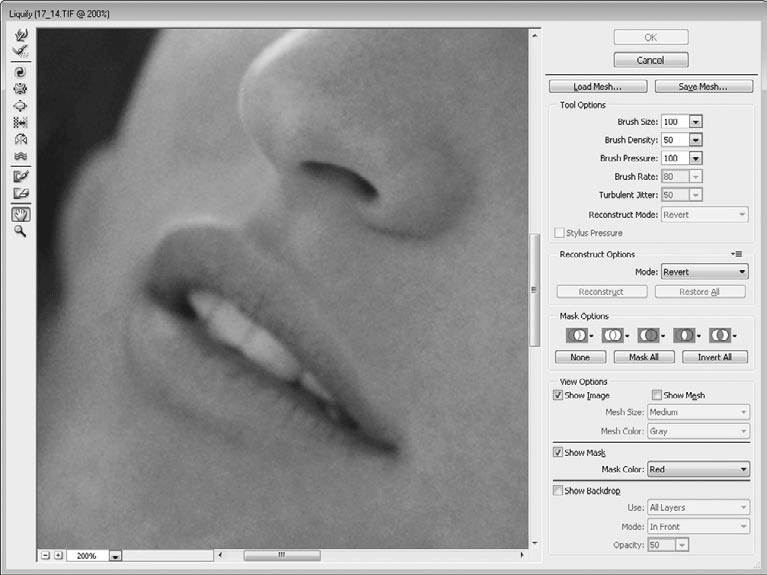Select the Zoom magnifier tool
Image resolution: width=767 pixels, height=575 pixels.
(x=21, y=231)
